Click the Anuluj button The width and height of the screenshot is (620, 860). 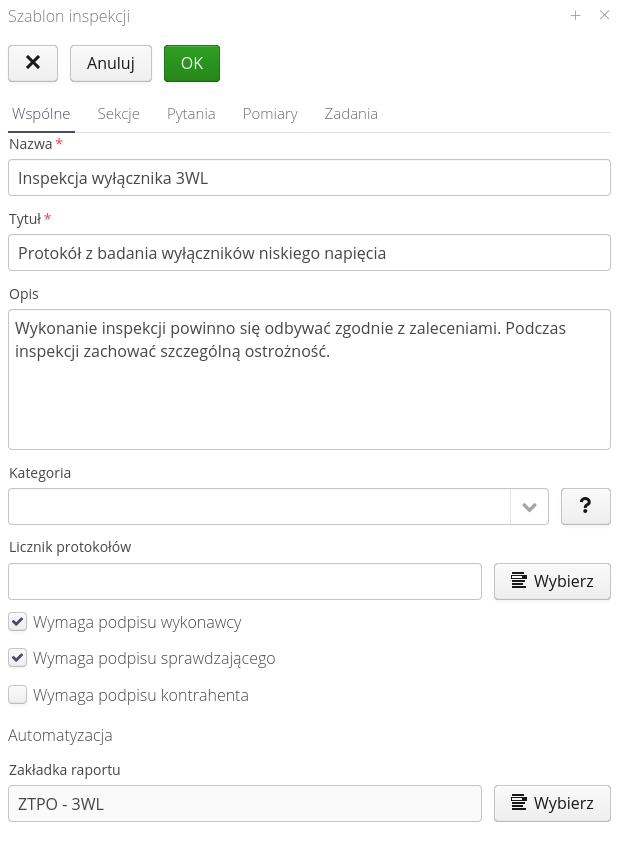pyautogui.click(x=110, y=63)
